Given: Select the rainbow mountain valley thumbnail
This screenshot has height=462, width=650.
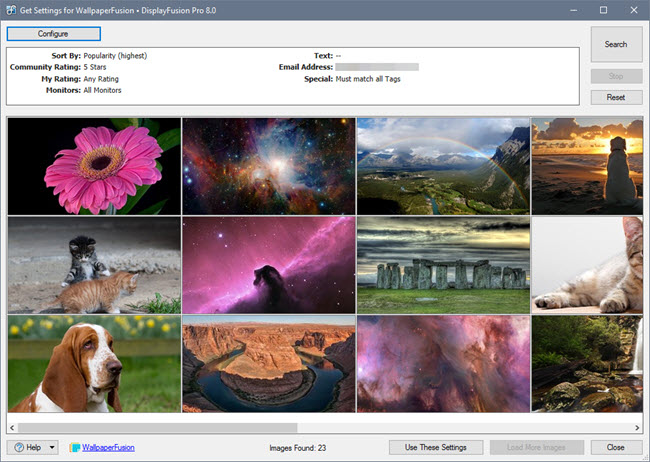Looking at the screenshot, I should coord(444,166).
